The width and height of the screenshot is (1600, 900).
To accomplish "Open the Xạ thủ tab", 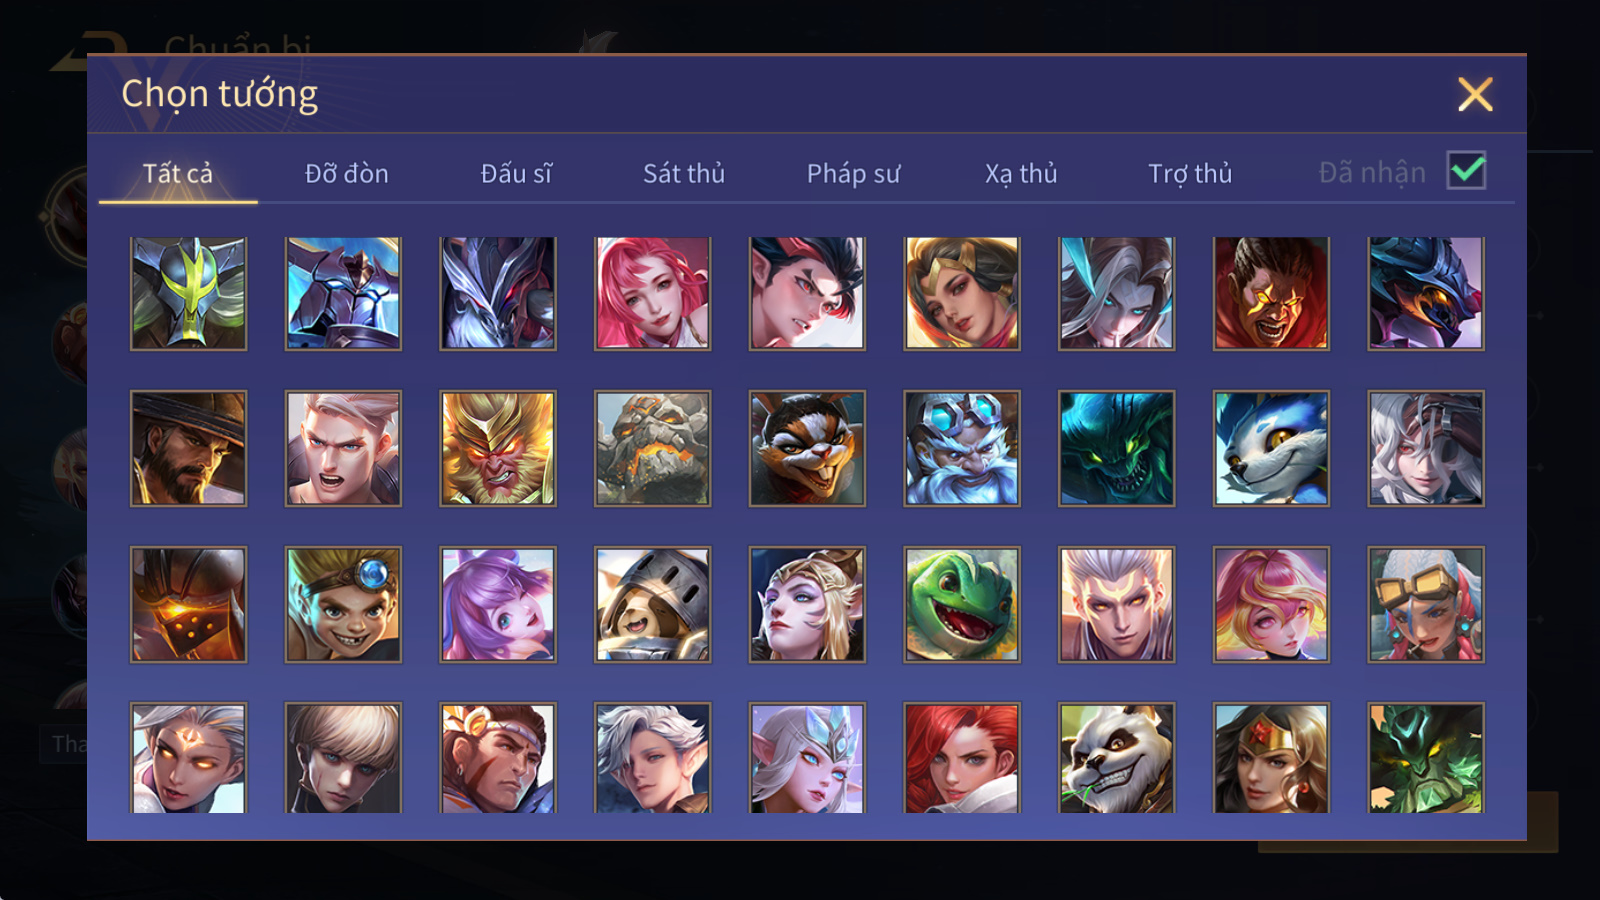I will (1021, 173).
